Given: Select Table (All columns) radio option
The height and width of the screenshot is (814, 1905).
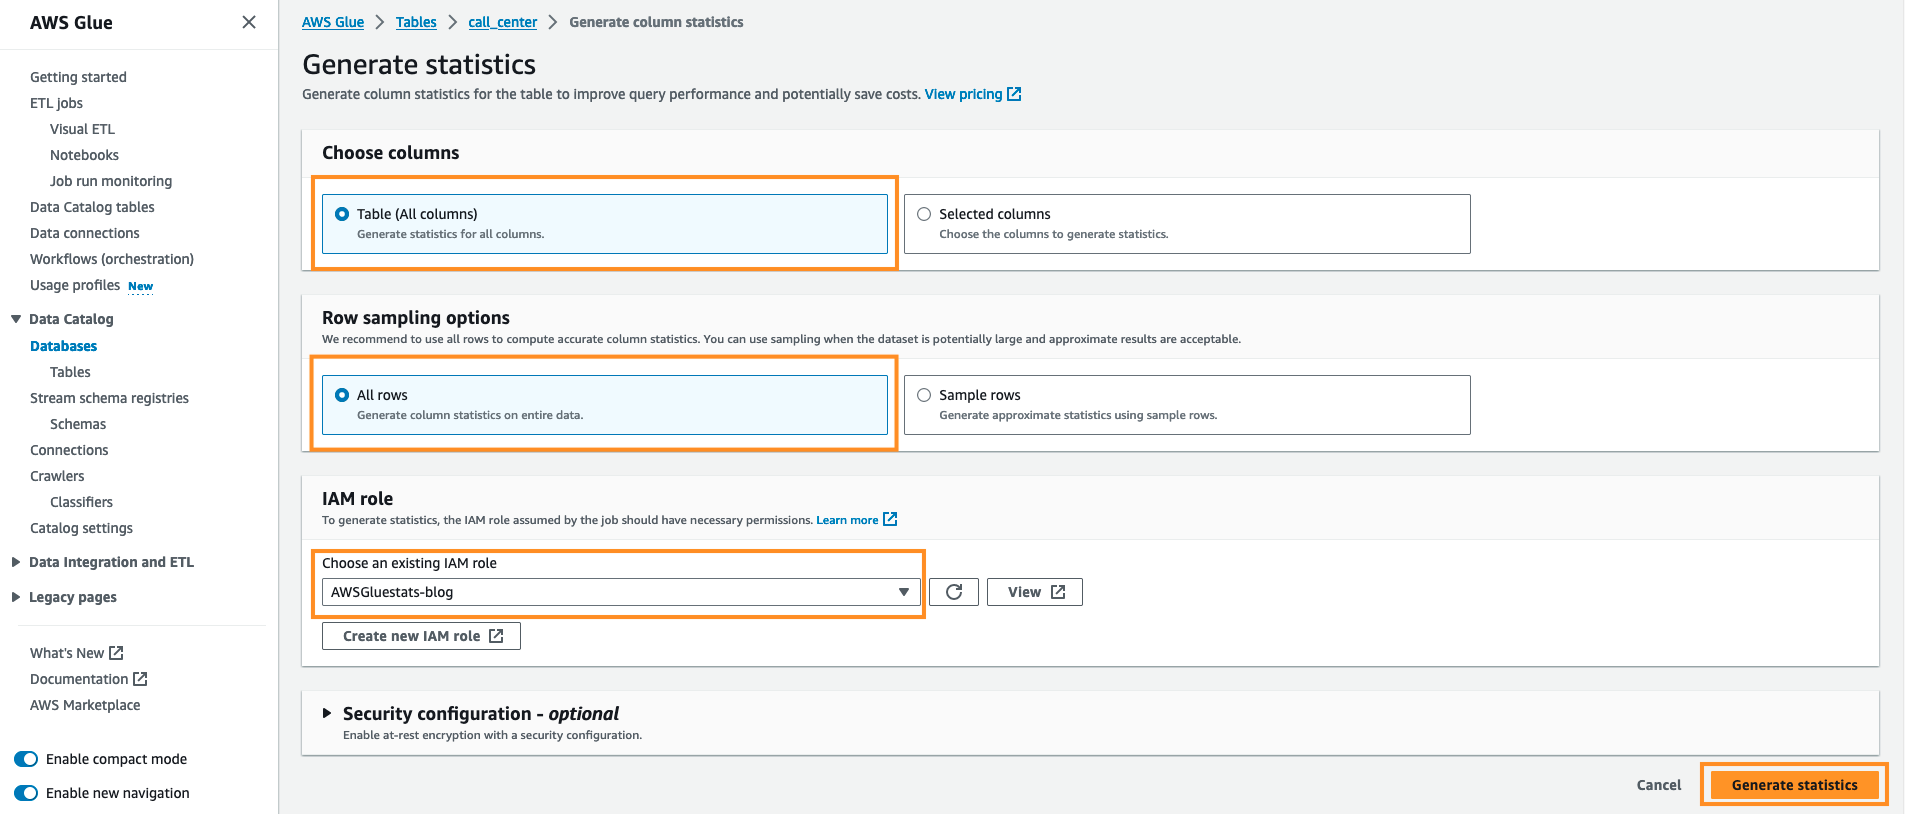Looking at the screenshot, I should [x=342, y=214].
